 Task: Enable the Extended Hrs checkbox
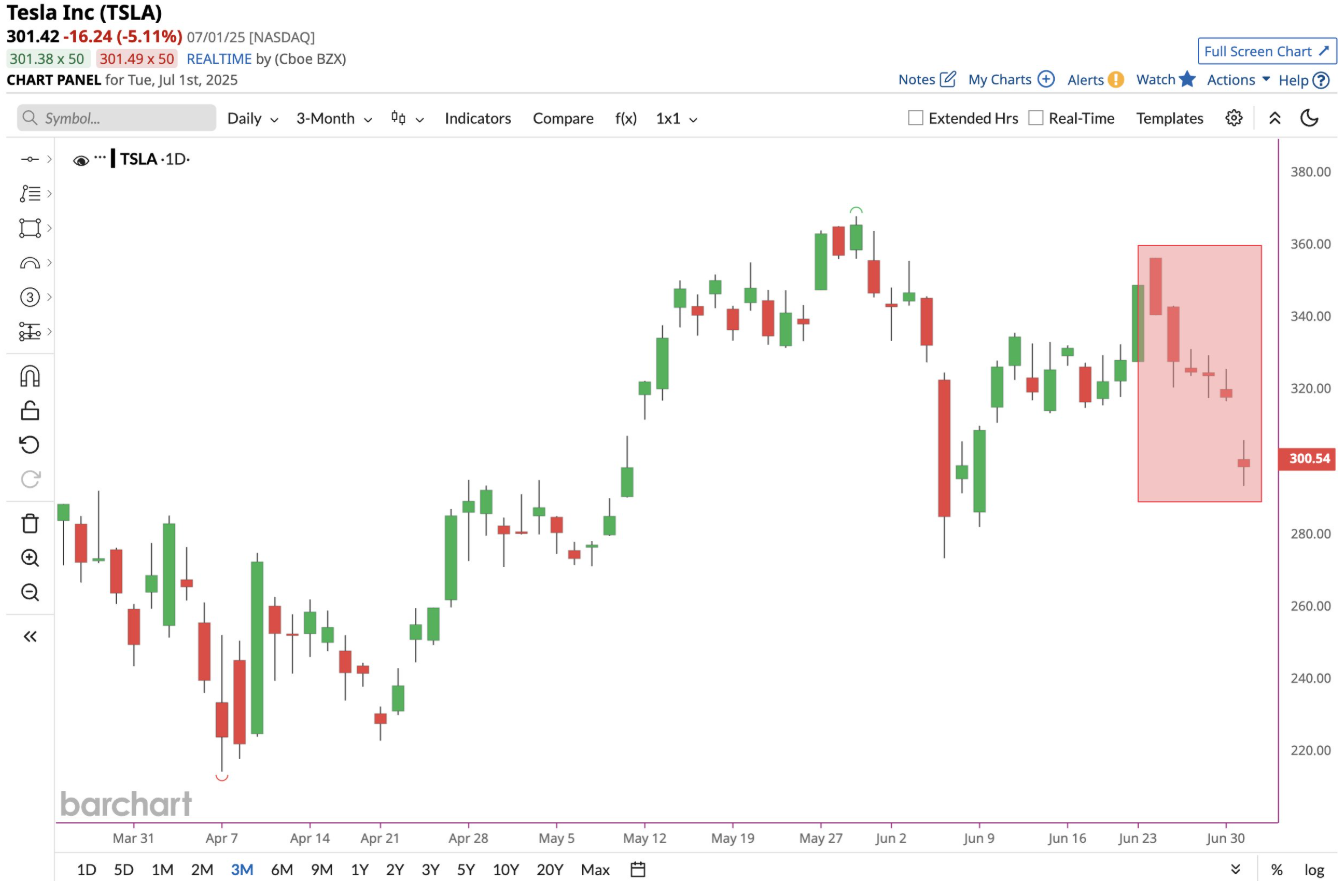915,118
